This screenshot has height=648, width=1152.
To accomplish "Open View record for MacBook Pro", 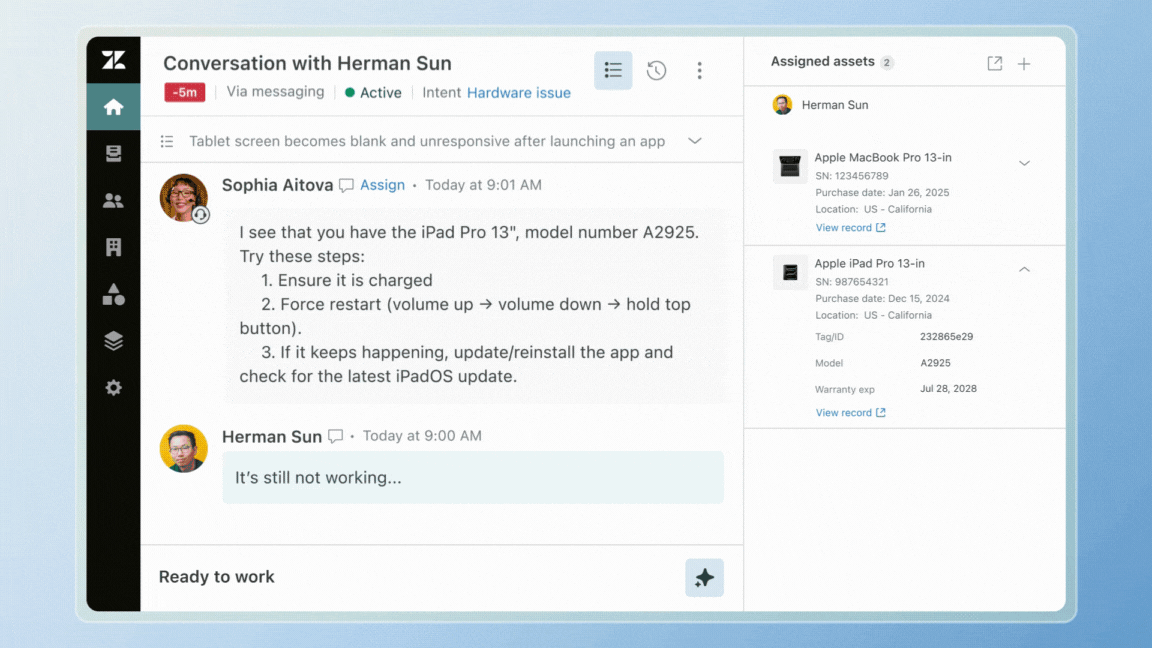I will pyautogui.click(x=850, y=228).
